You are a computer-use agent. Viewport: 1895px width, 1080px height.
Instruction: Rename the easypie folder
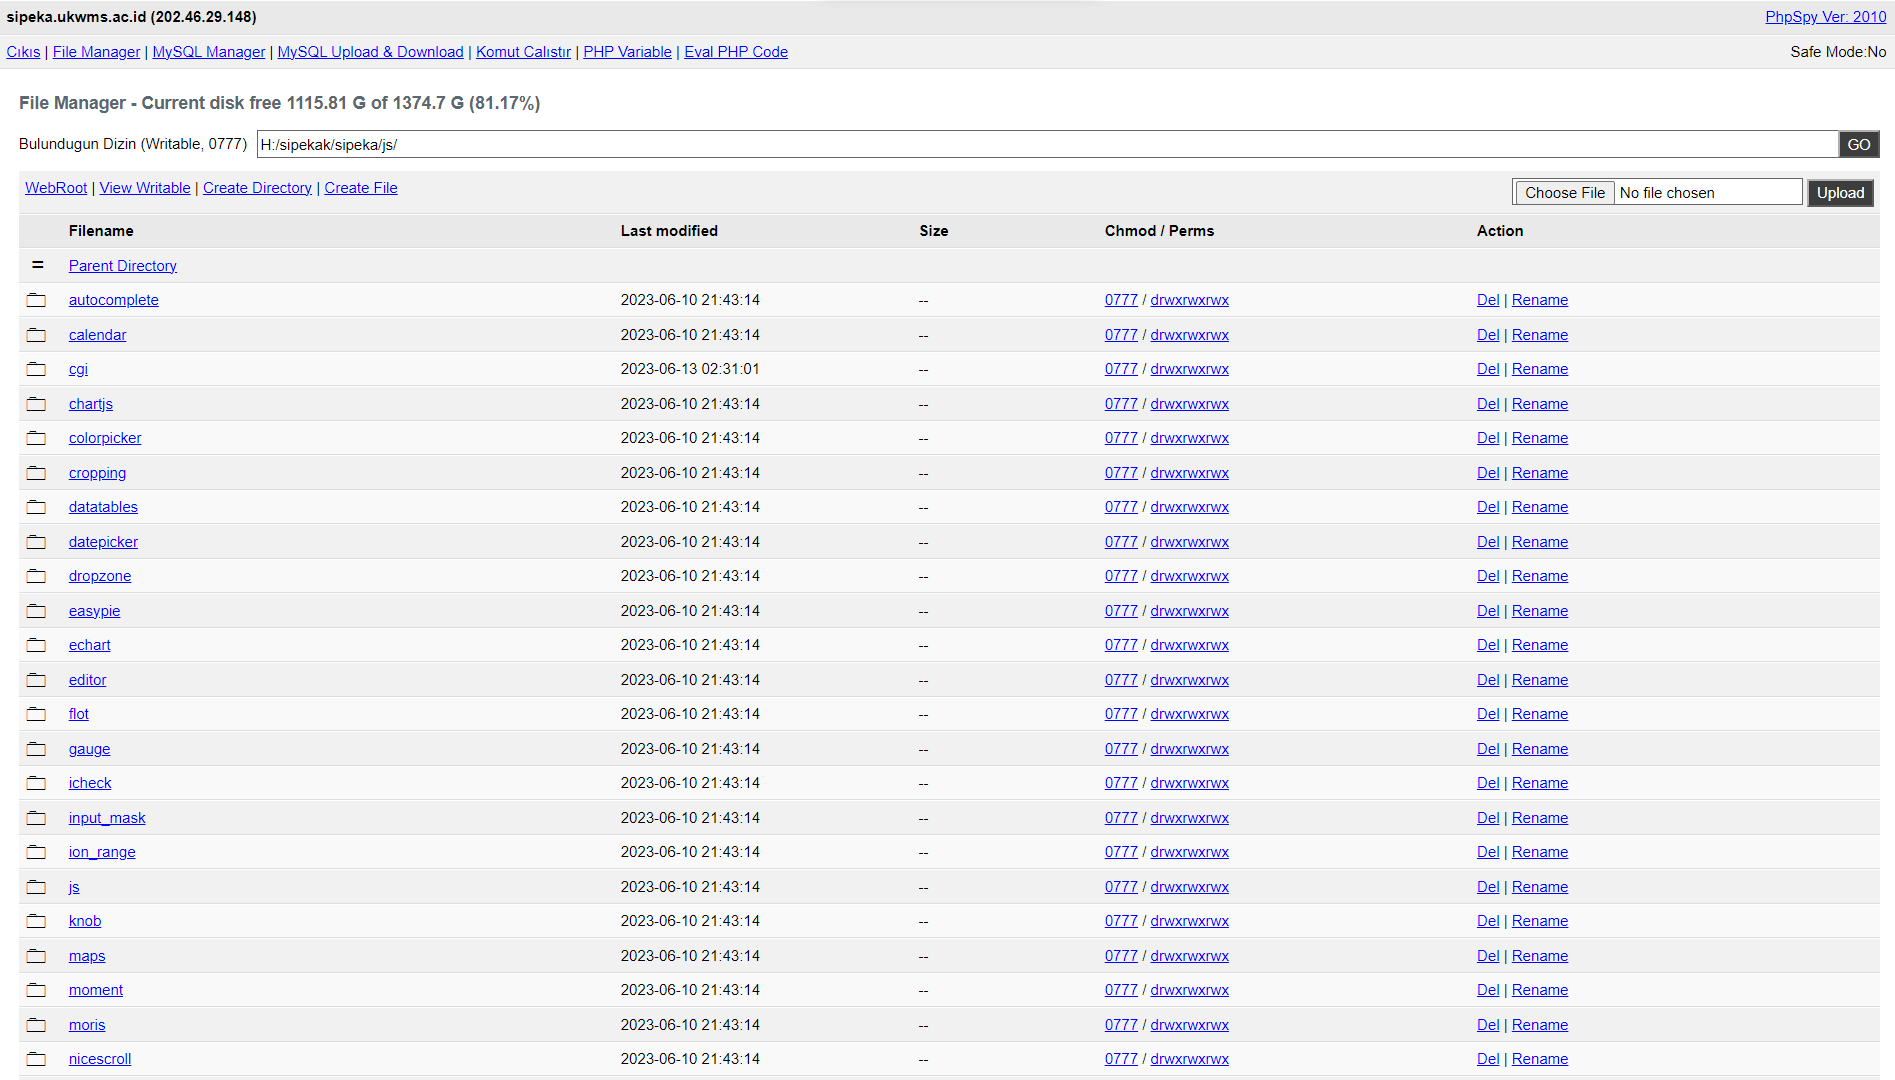coord(1540,611)
